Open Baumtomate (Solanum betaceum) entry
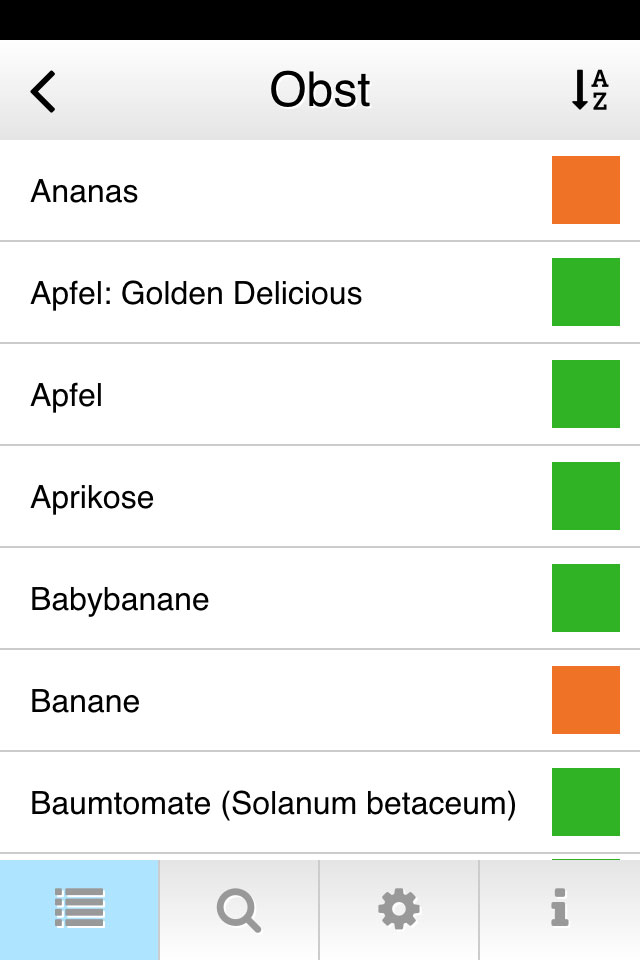The image size is (640, 960). coord(320,803)
